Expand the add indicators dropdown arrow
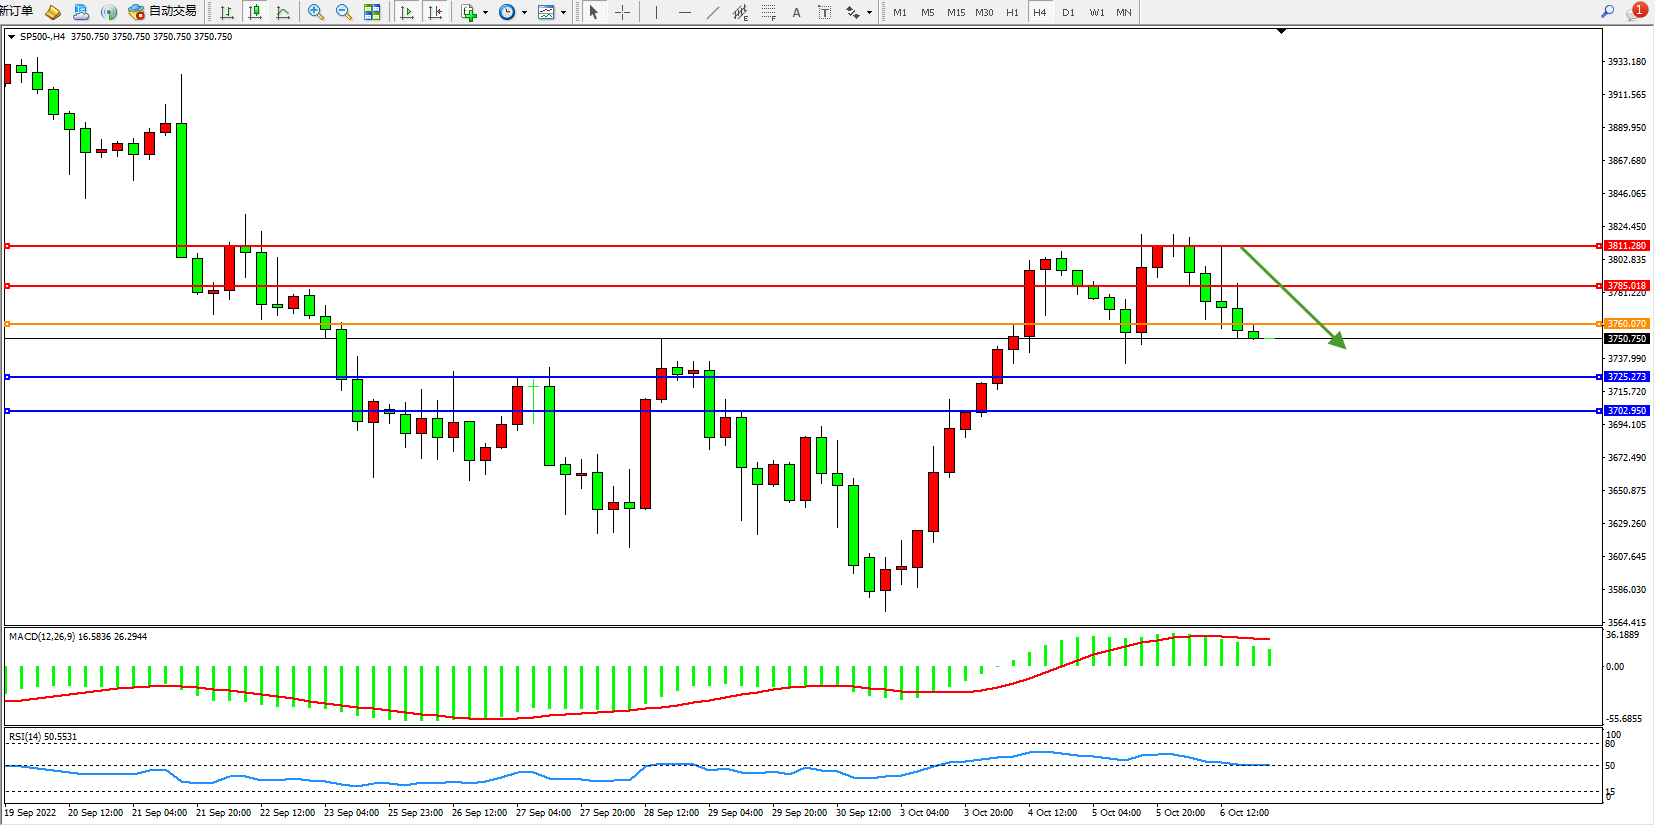 485,13
